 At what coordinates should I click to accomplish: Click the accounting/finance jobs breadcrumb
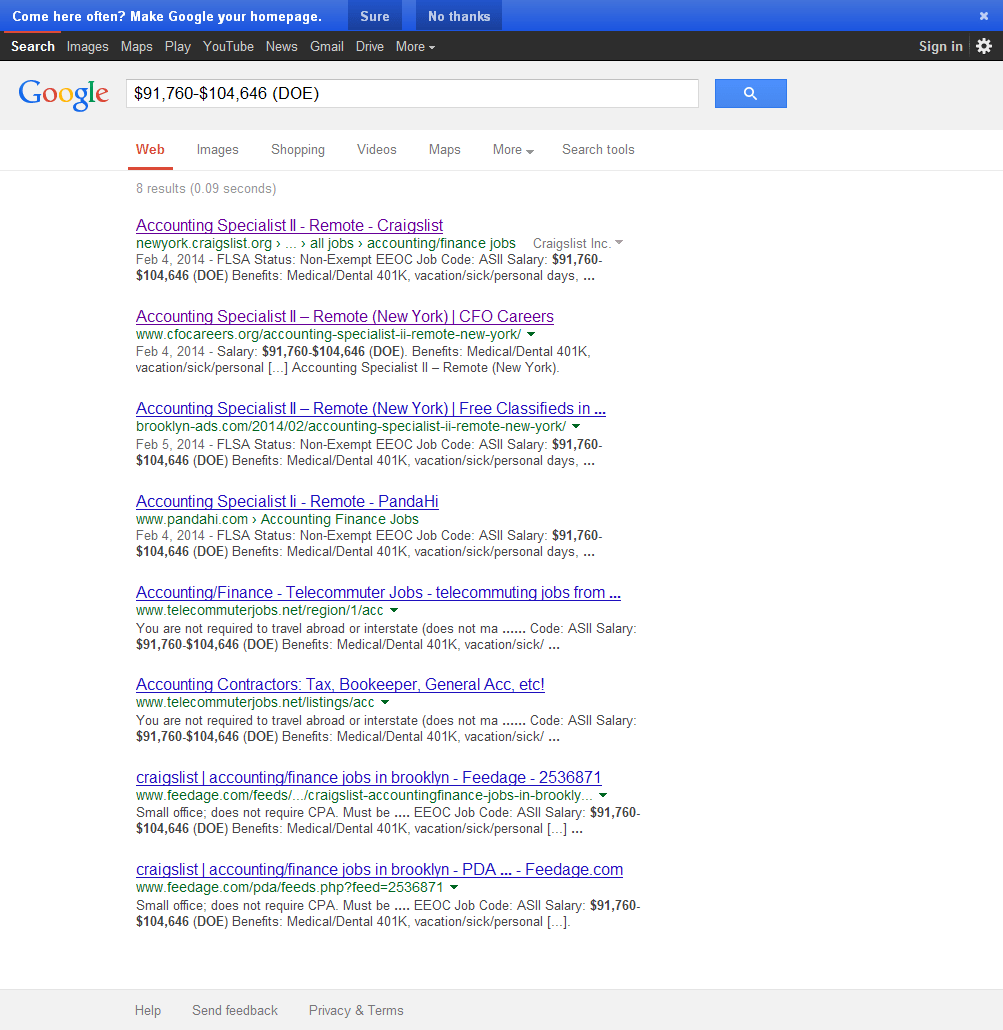pos(441,243)
